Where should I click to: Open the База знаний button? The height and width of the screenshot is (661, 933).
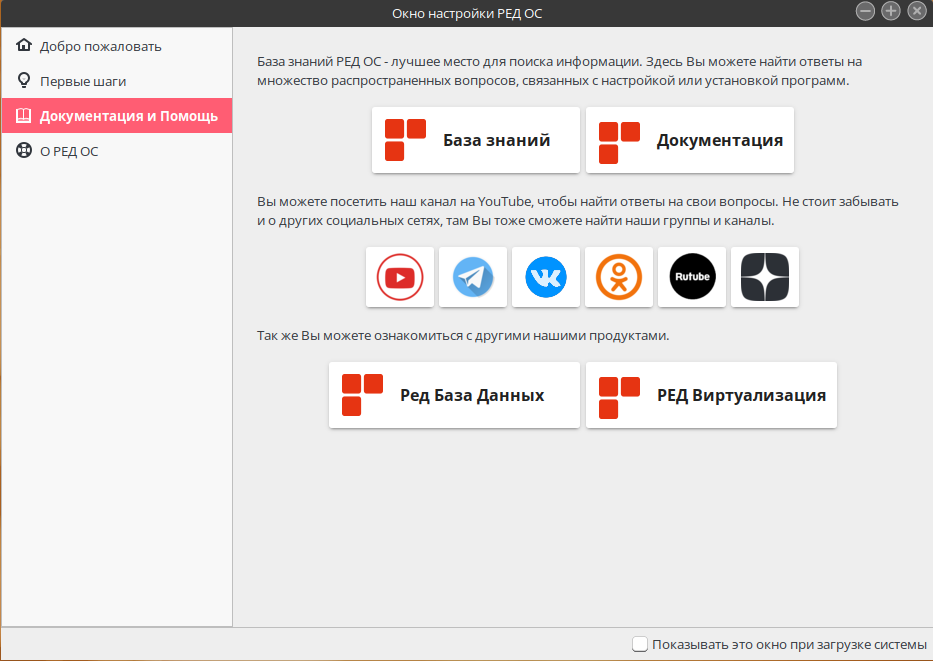[475, 140]
